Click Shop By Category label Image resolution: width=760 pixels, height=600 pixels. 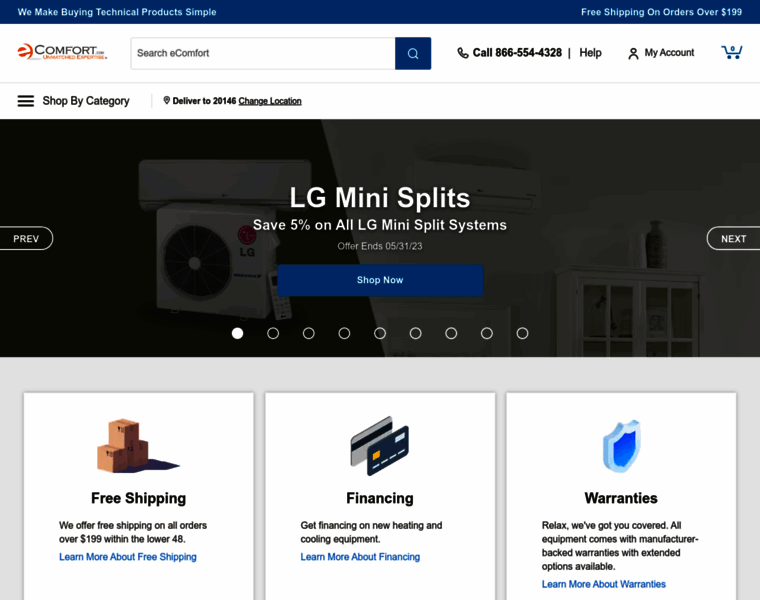[86, 101]
